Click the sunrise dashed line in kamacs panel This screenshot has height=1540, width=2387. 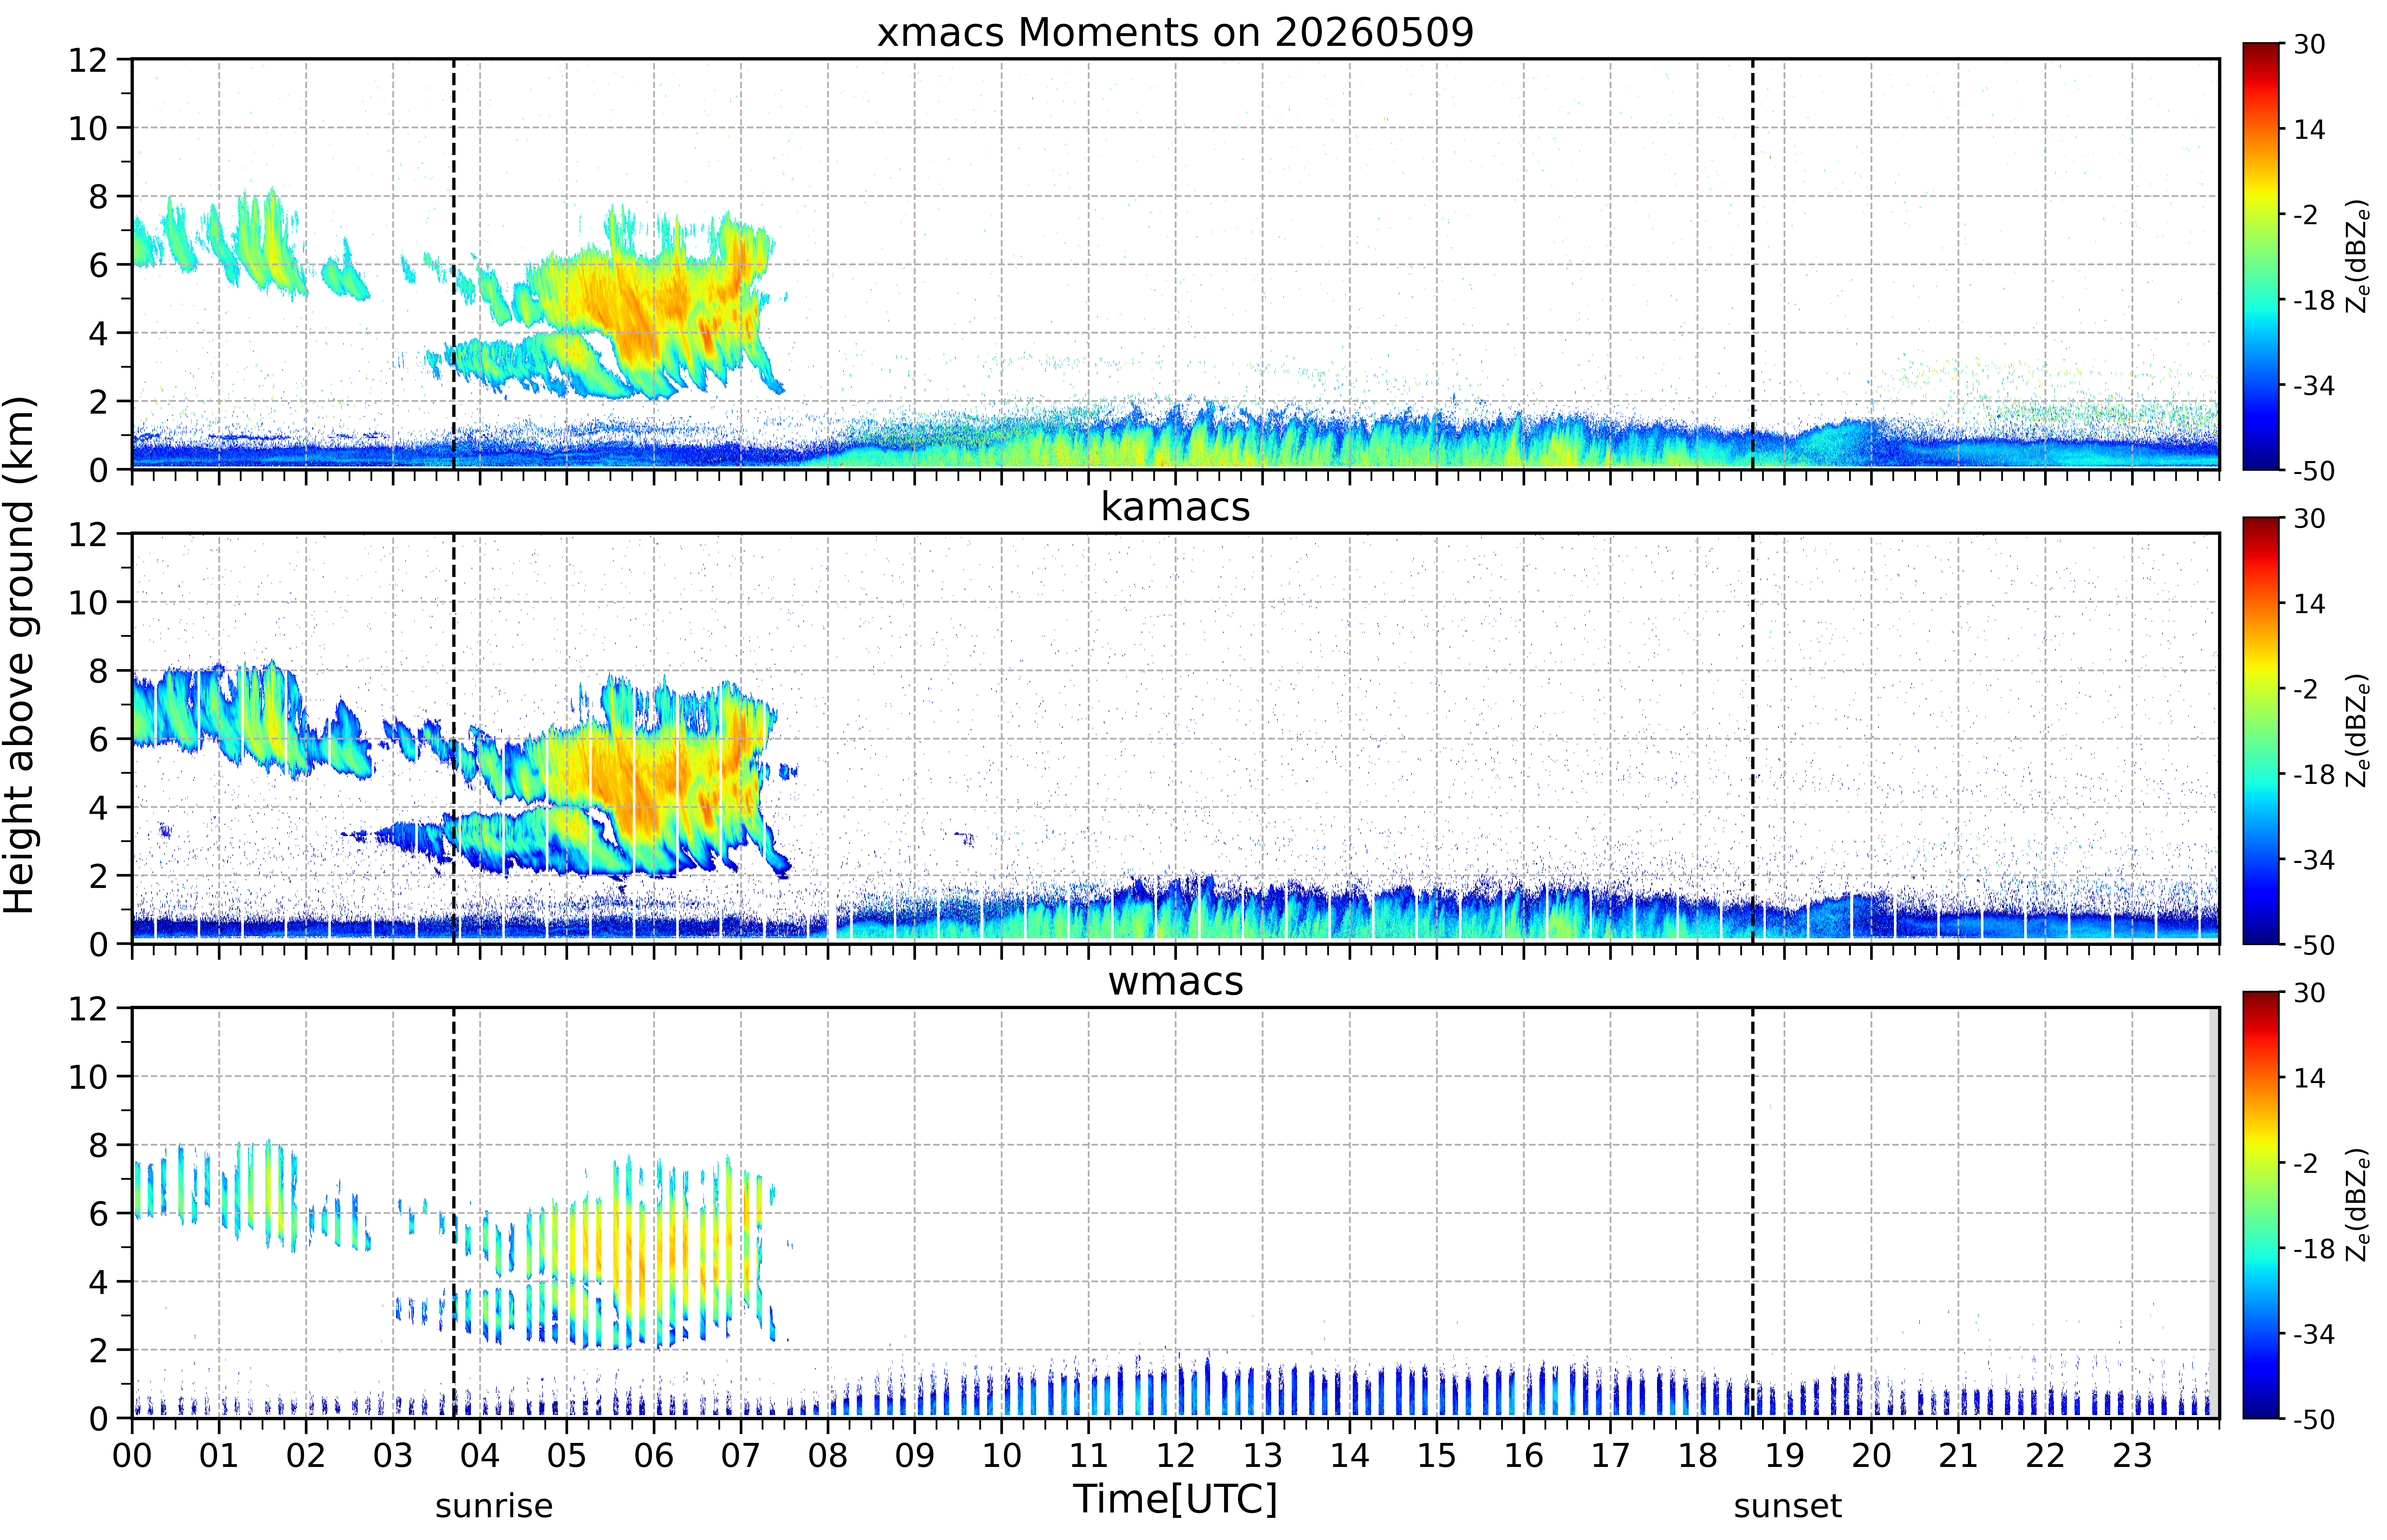454,738
